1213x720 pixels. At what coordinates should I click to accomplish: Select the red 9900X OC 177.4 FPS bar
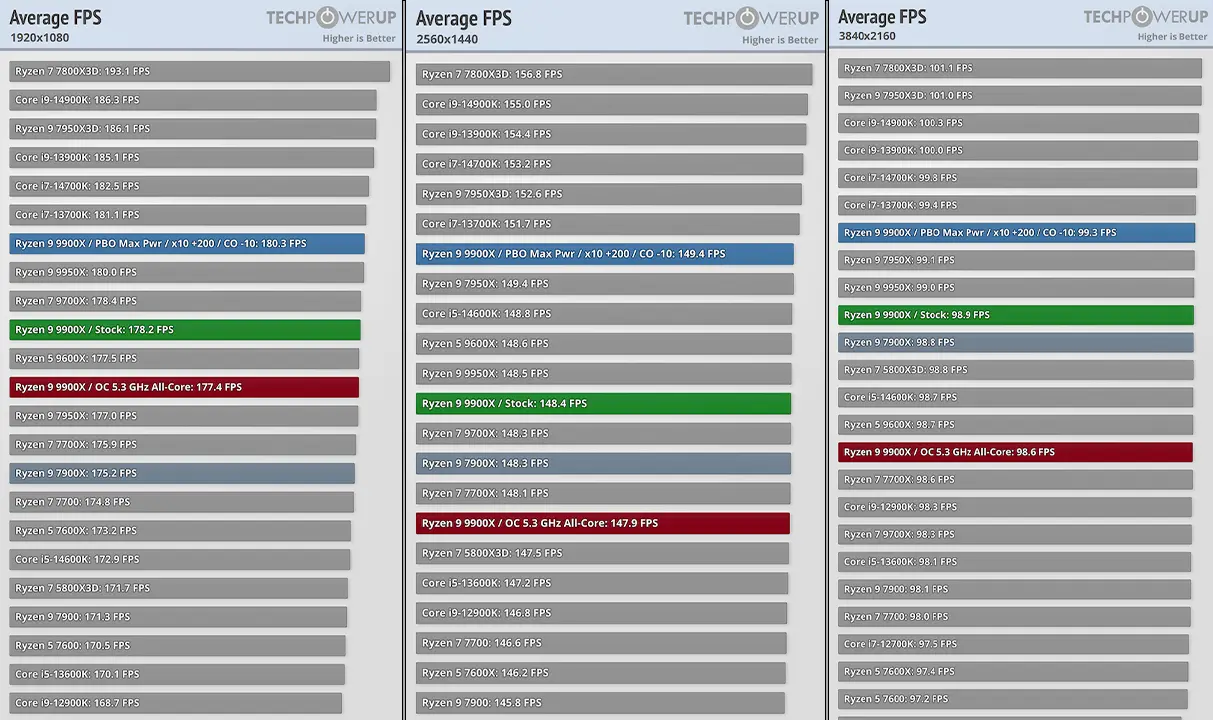[184, 387]
